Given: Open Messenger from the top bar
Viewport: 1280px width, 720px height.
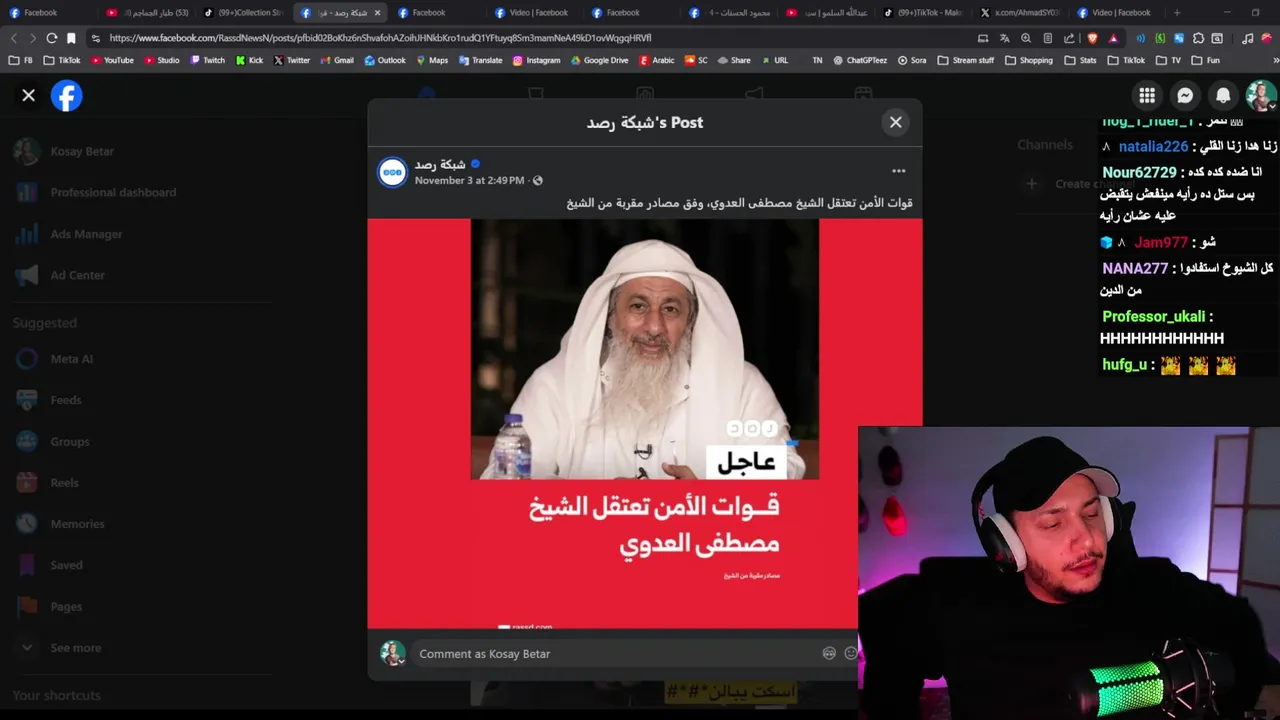Looking at the screenshot, I should pos(1185,96).
